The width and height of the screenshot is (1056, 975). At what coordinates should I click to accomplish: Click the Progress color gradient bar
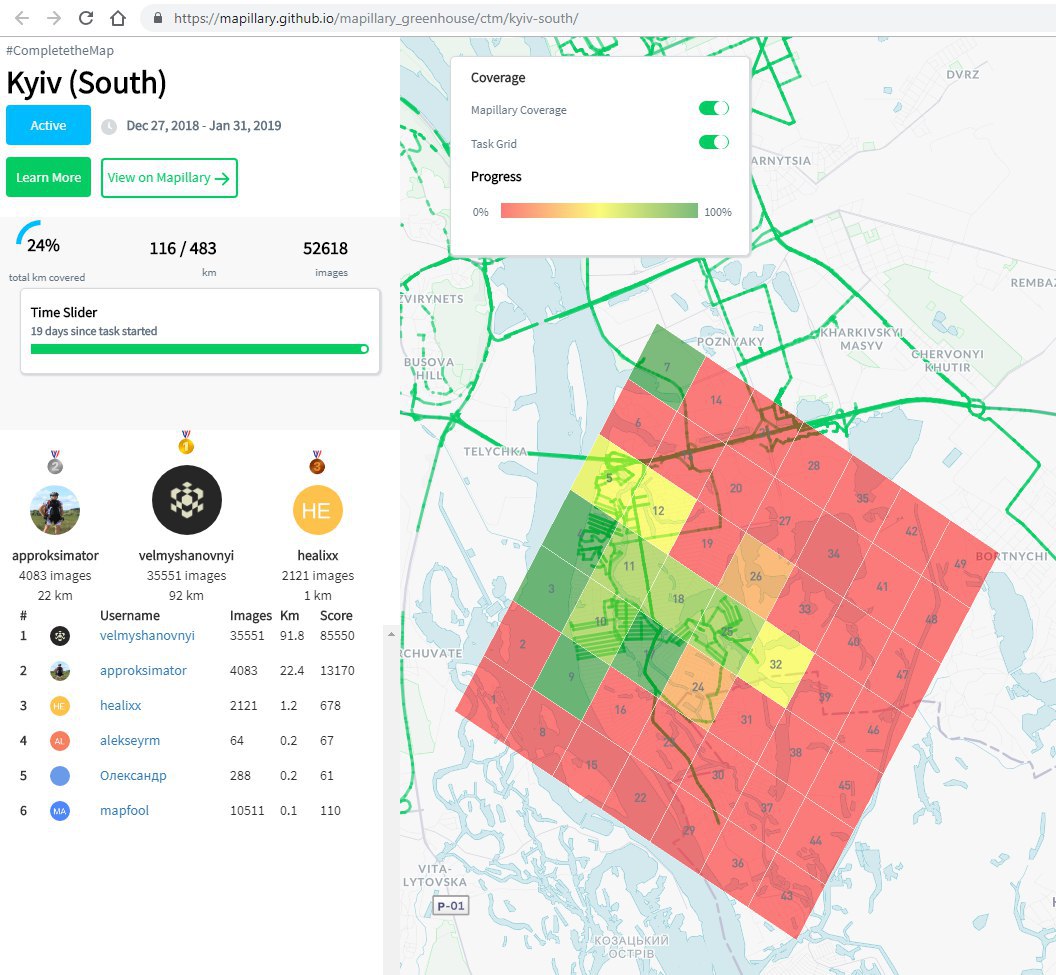599,211
